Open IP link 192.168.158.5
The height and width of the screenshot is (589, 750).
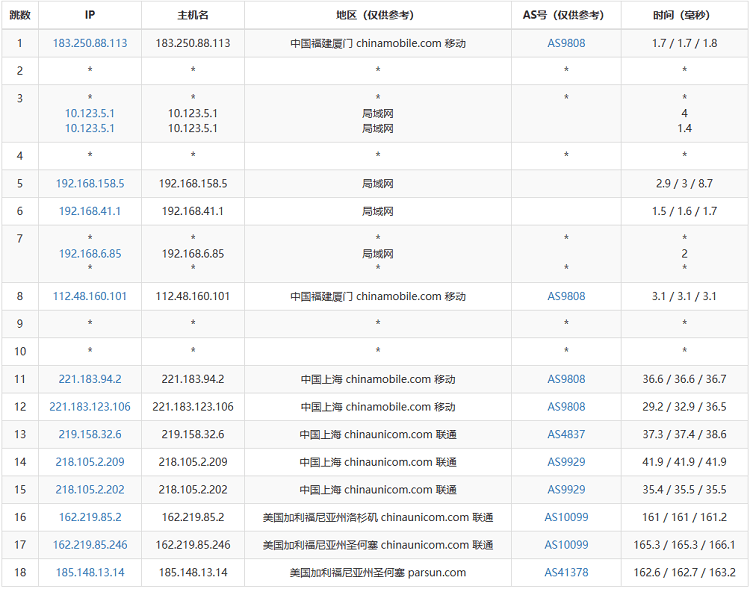[90, 183]
